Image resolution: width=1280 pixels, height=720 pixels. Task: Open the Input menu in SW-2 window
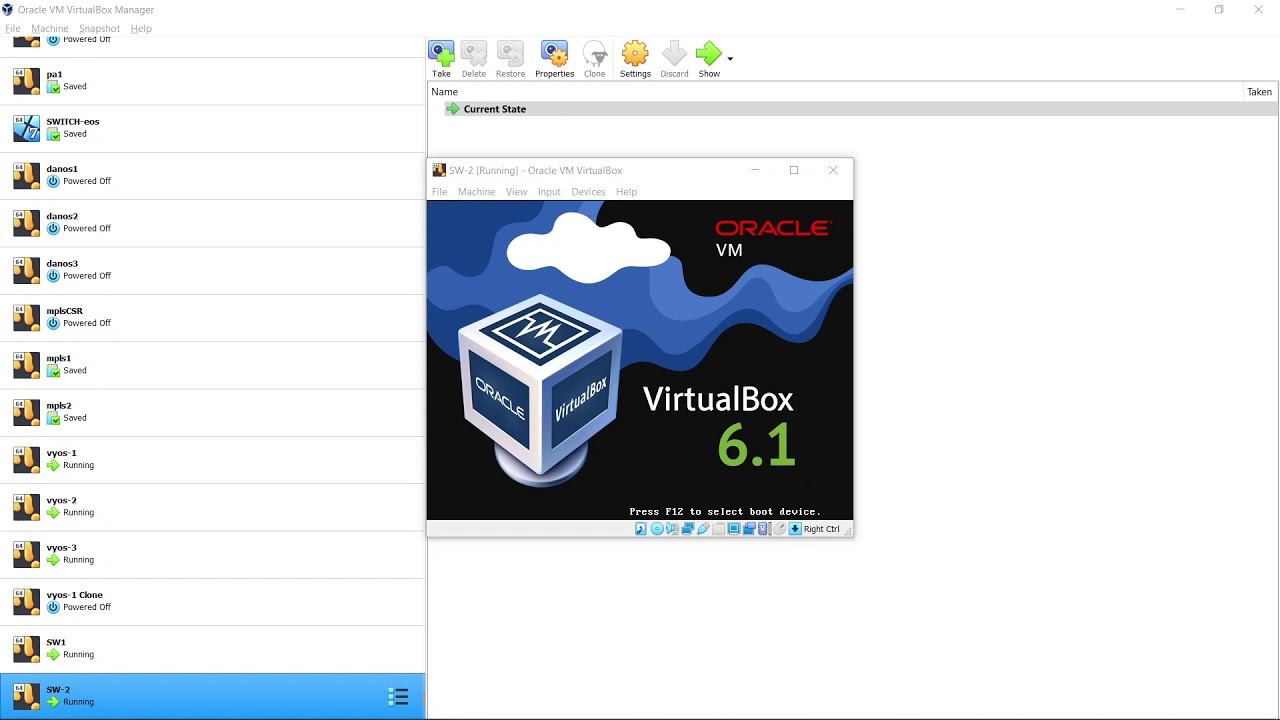[x=549, y=192]
